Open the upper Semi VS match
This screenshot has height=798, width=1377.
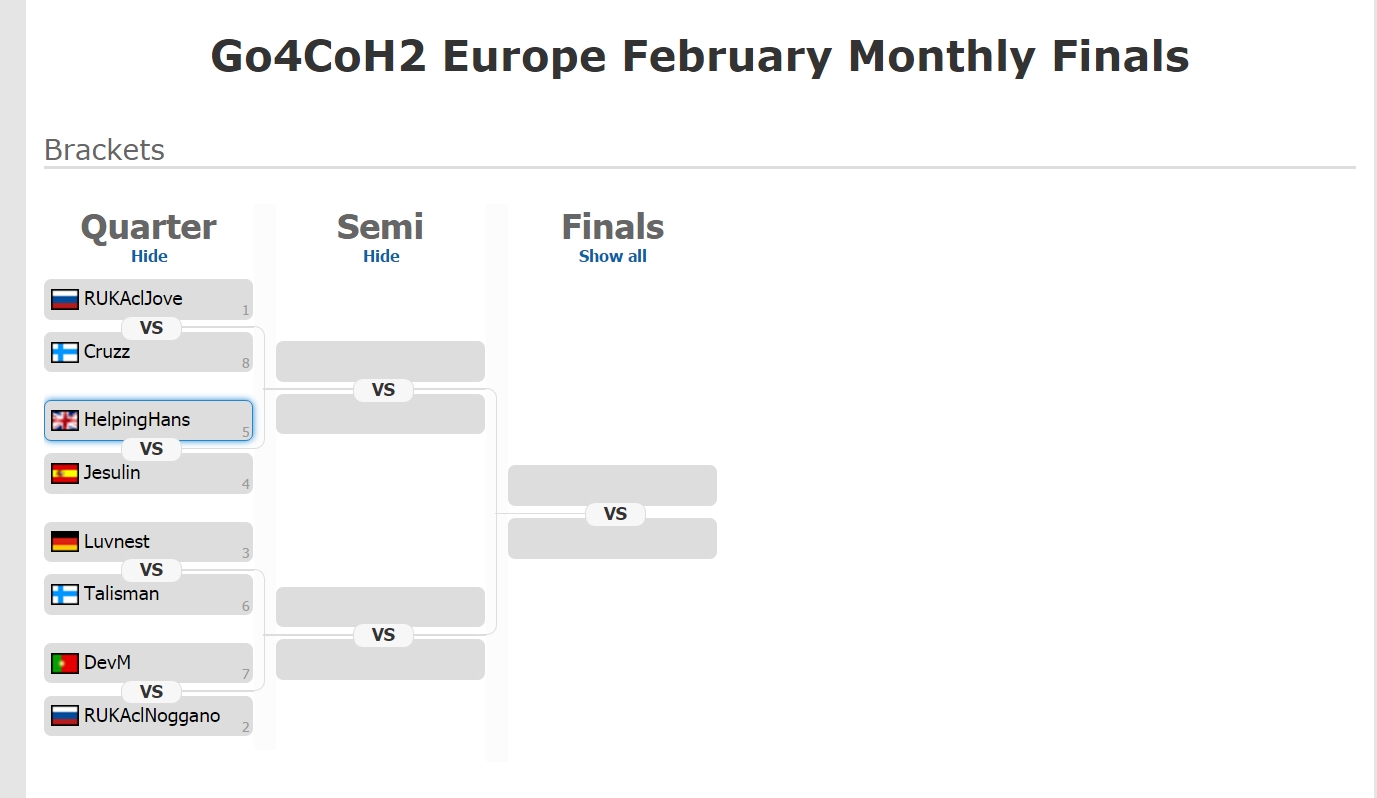point(383,390)
